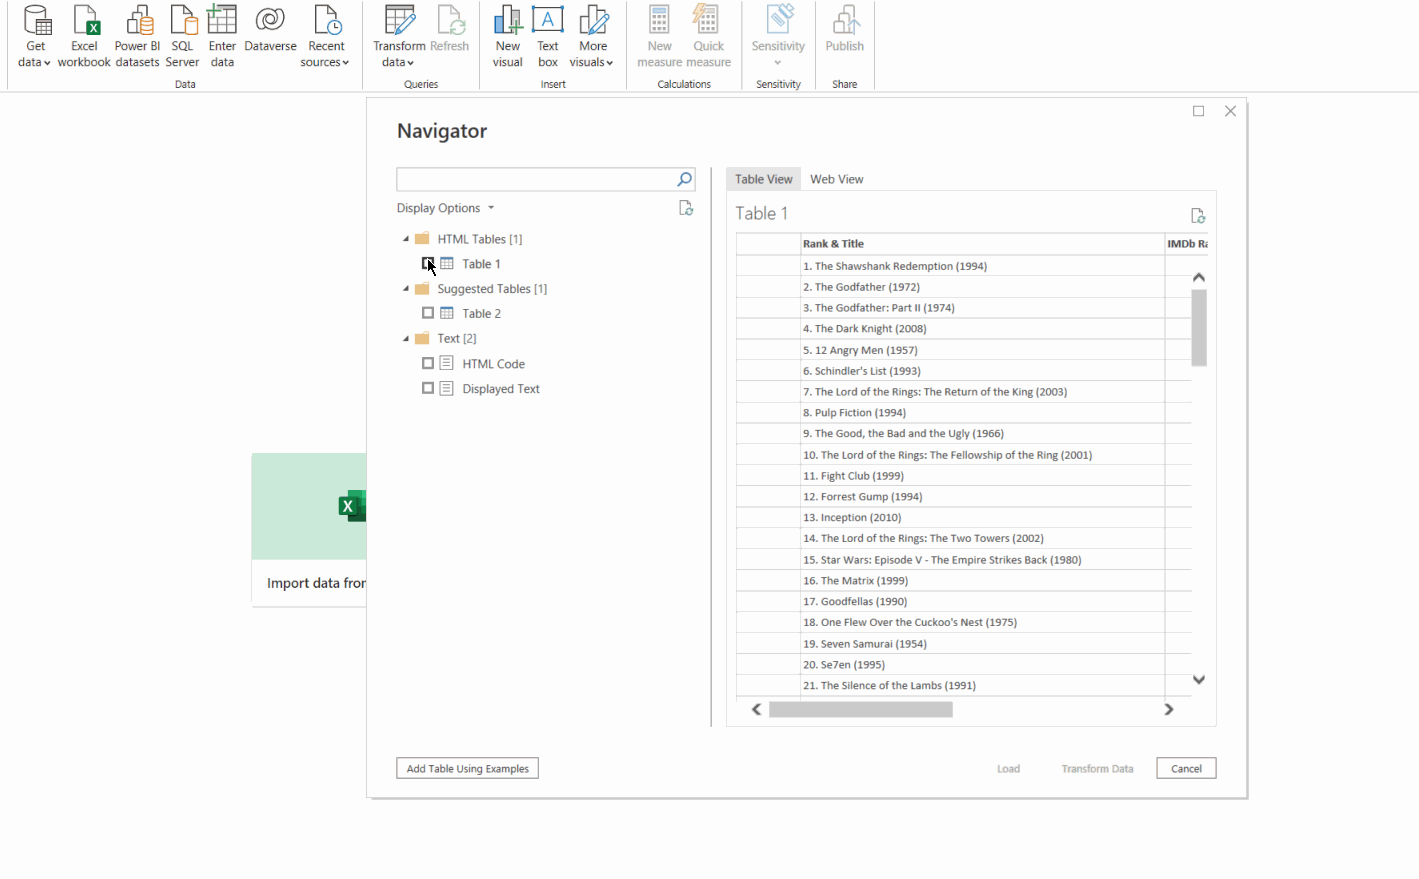Maximize the Navigator dialog
Viewport: 1419px width, 879px height.
(x=1198, y=111)
